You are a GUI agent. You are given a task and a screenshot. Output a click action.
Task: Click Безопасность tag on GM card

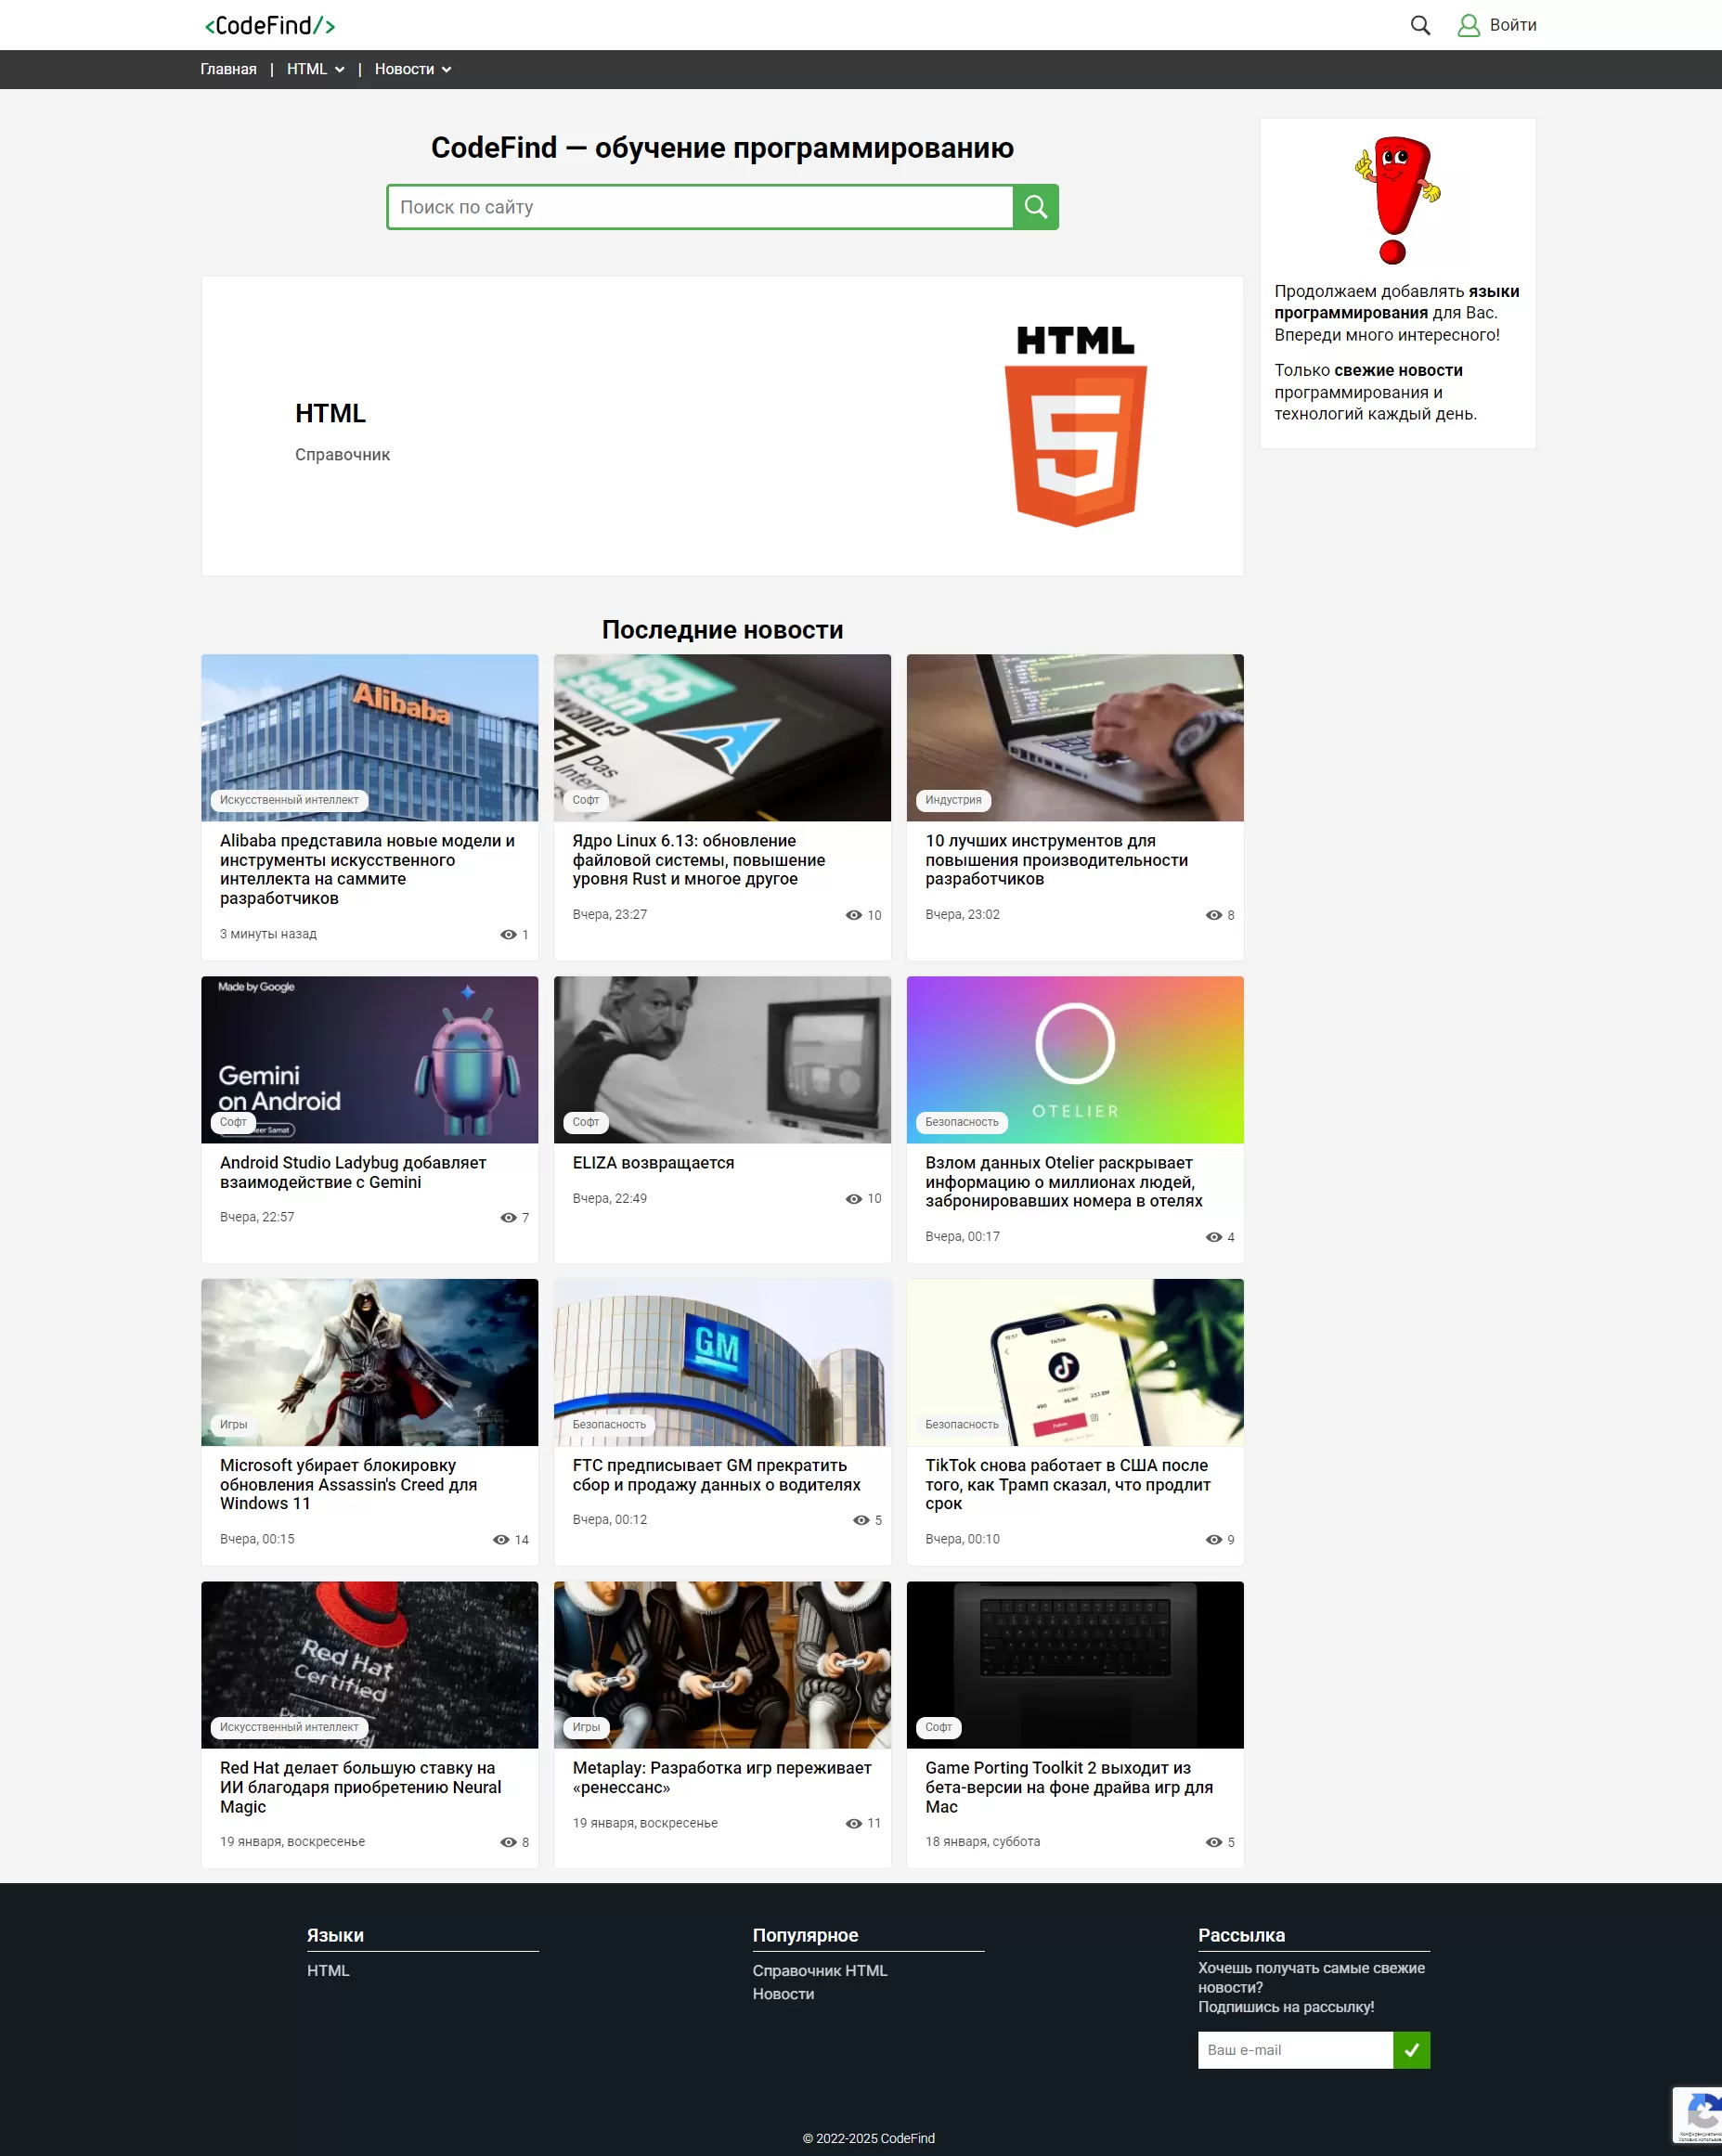click(x=609, y=1425)
